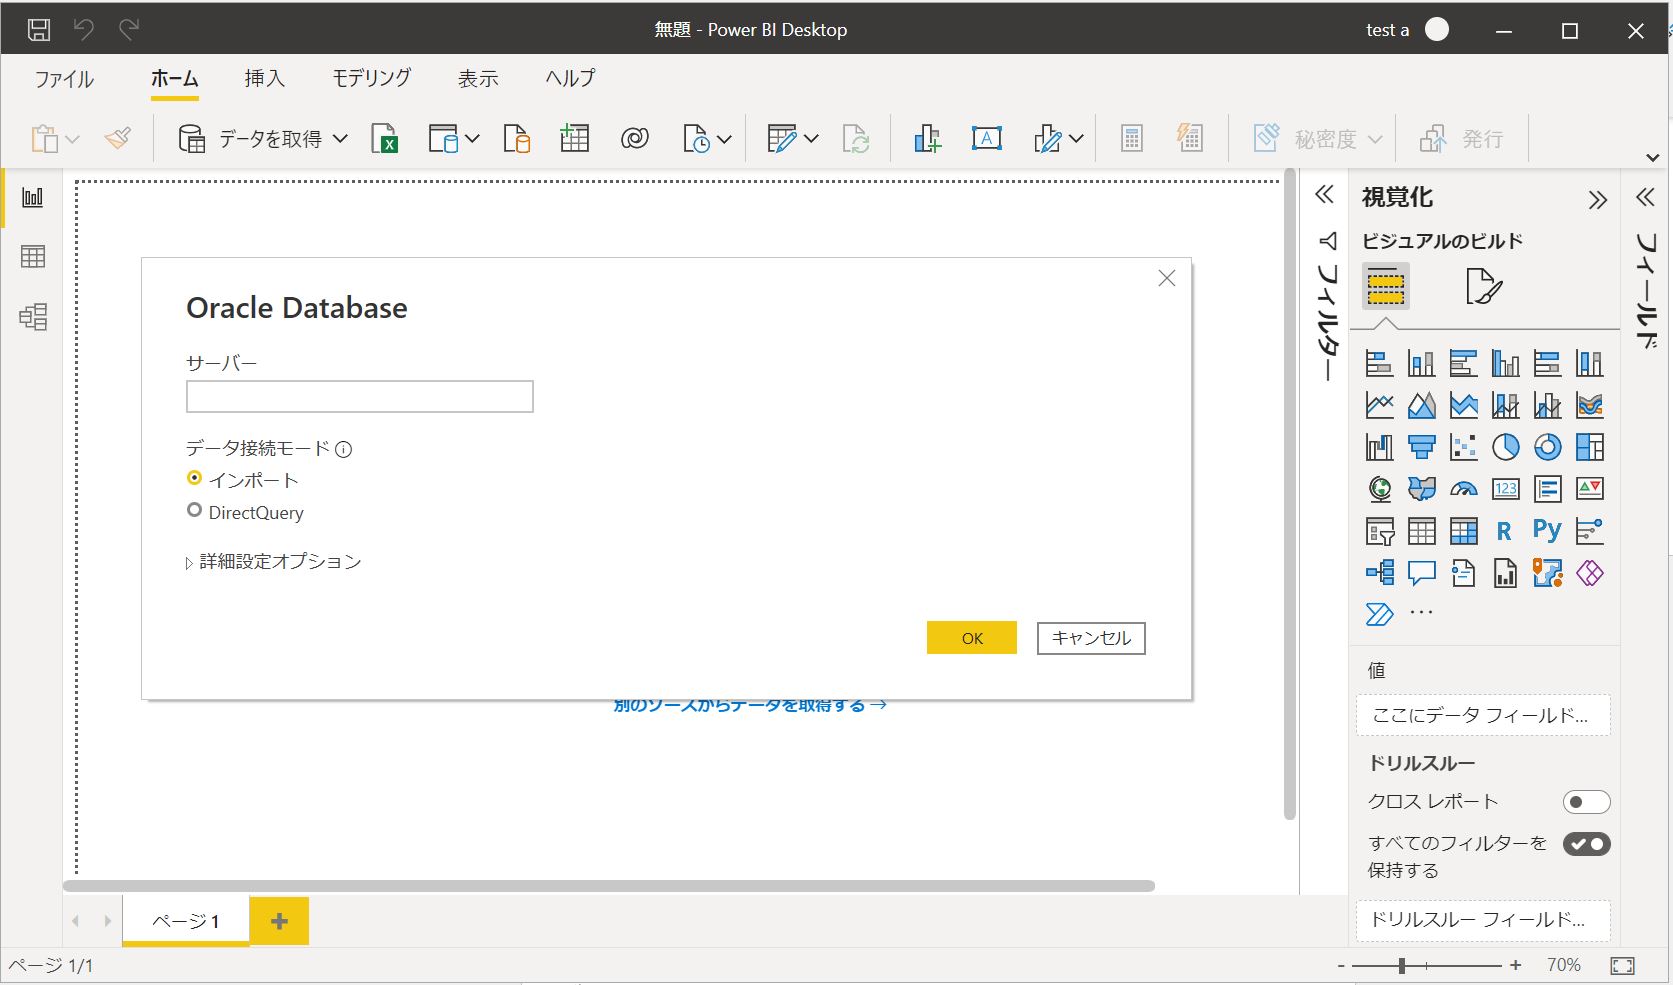Expand 詳細設定オプション section
Viewport: 1673px width, 985px height.
pos(273,562)
